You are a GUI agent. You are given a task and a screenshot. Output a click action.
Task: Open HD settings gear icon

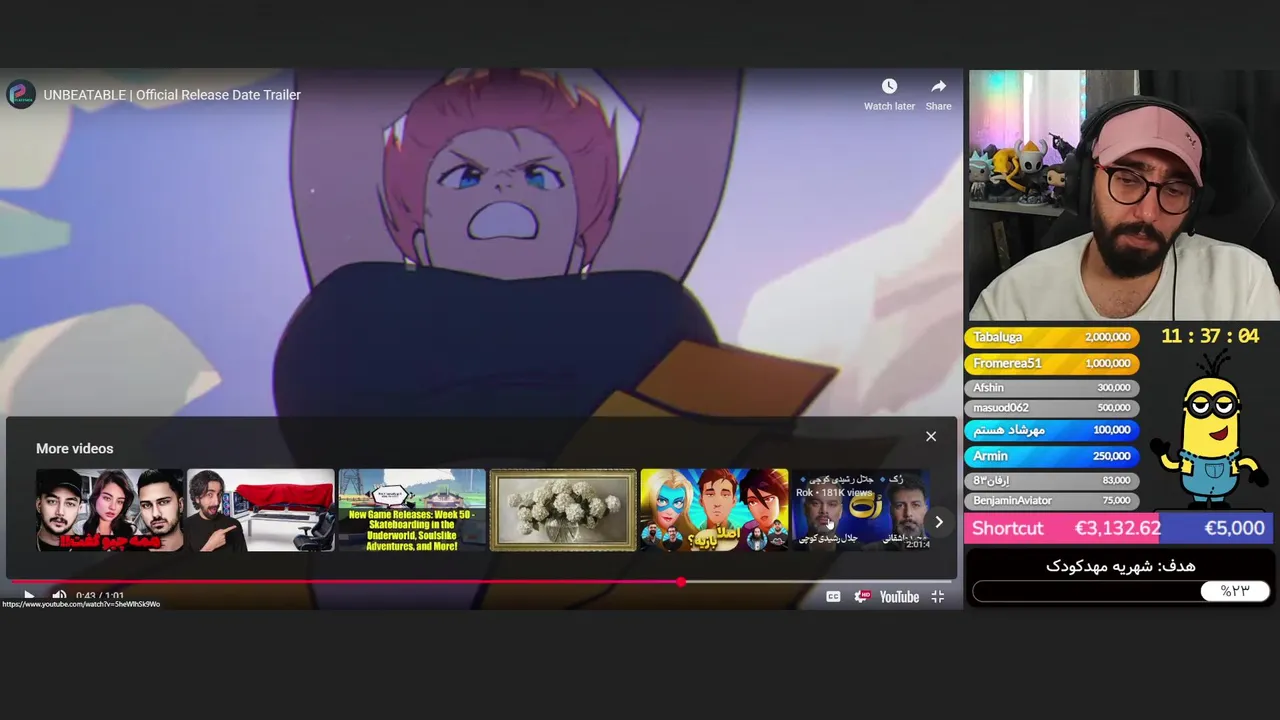point(861,597)
